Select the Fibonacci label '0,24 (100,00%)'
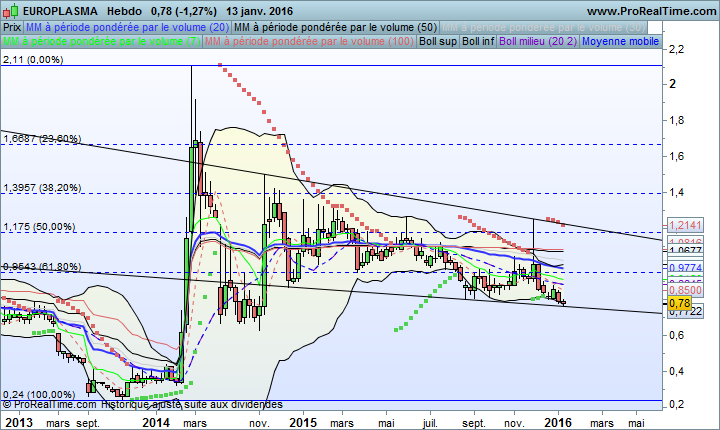Screen dimensions: 720x430 (39, 395)
